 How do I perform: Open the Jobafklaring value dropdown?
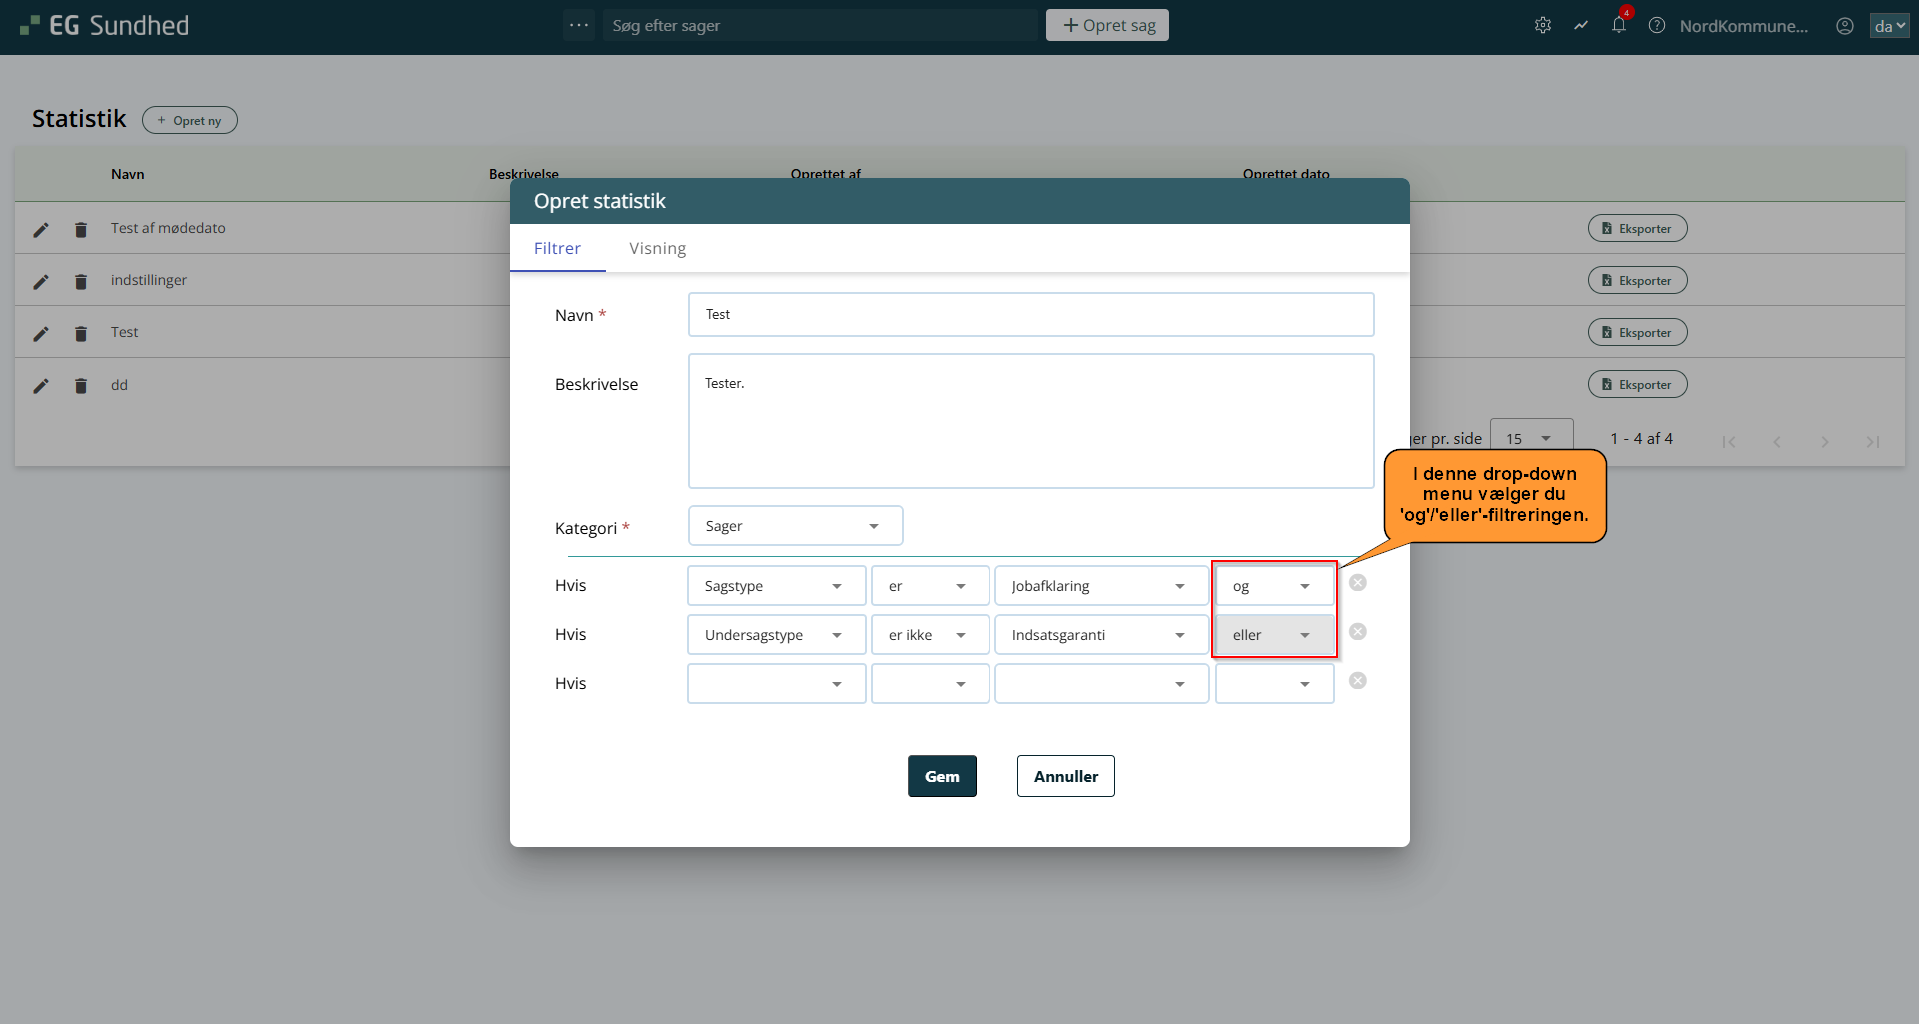tap(1100, 586)
